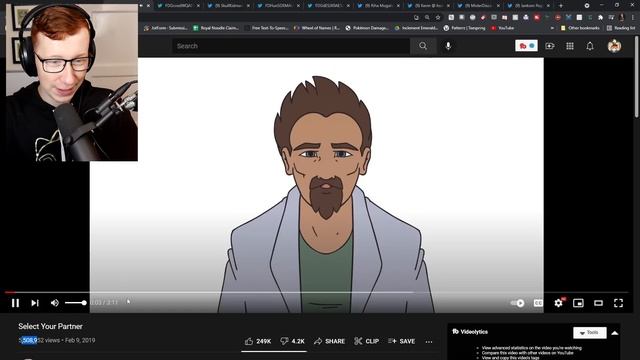The height and width of the screenshot is (360, 640).
Task: Expand the bookmarks overflow chevron
Action: tap(552, 28)
